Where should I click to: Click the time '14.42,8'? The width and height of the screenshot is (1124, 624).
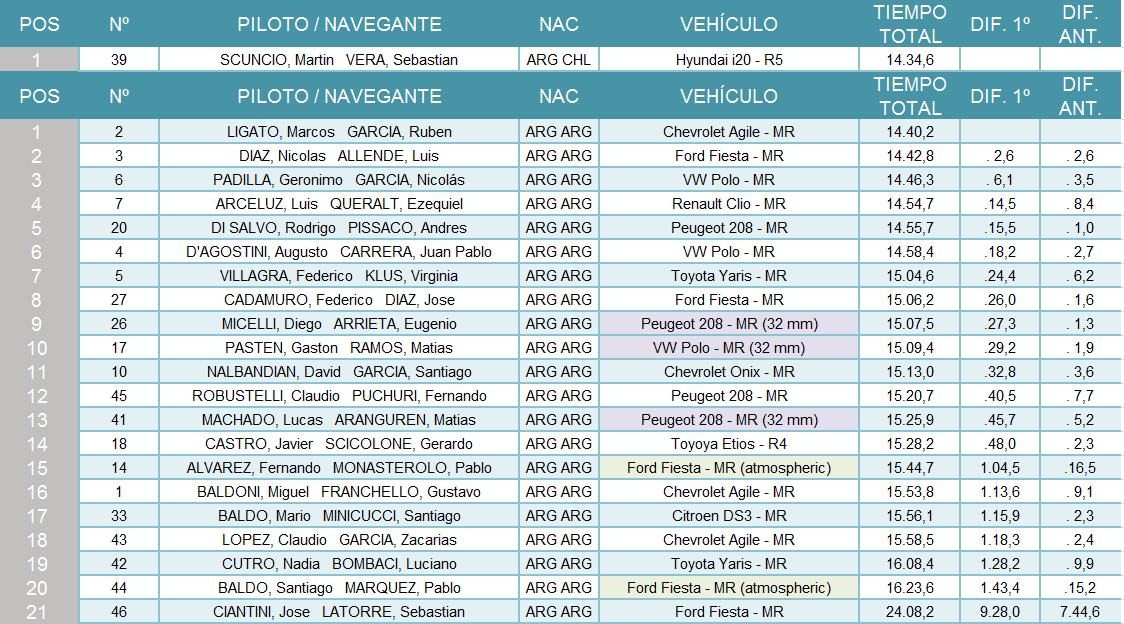[x=910, y=156]
